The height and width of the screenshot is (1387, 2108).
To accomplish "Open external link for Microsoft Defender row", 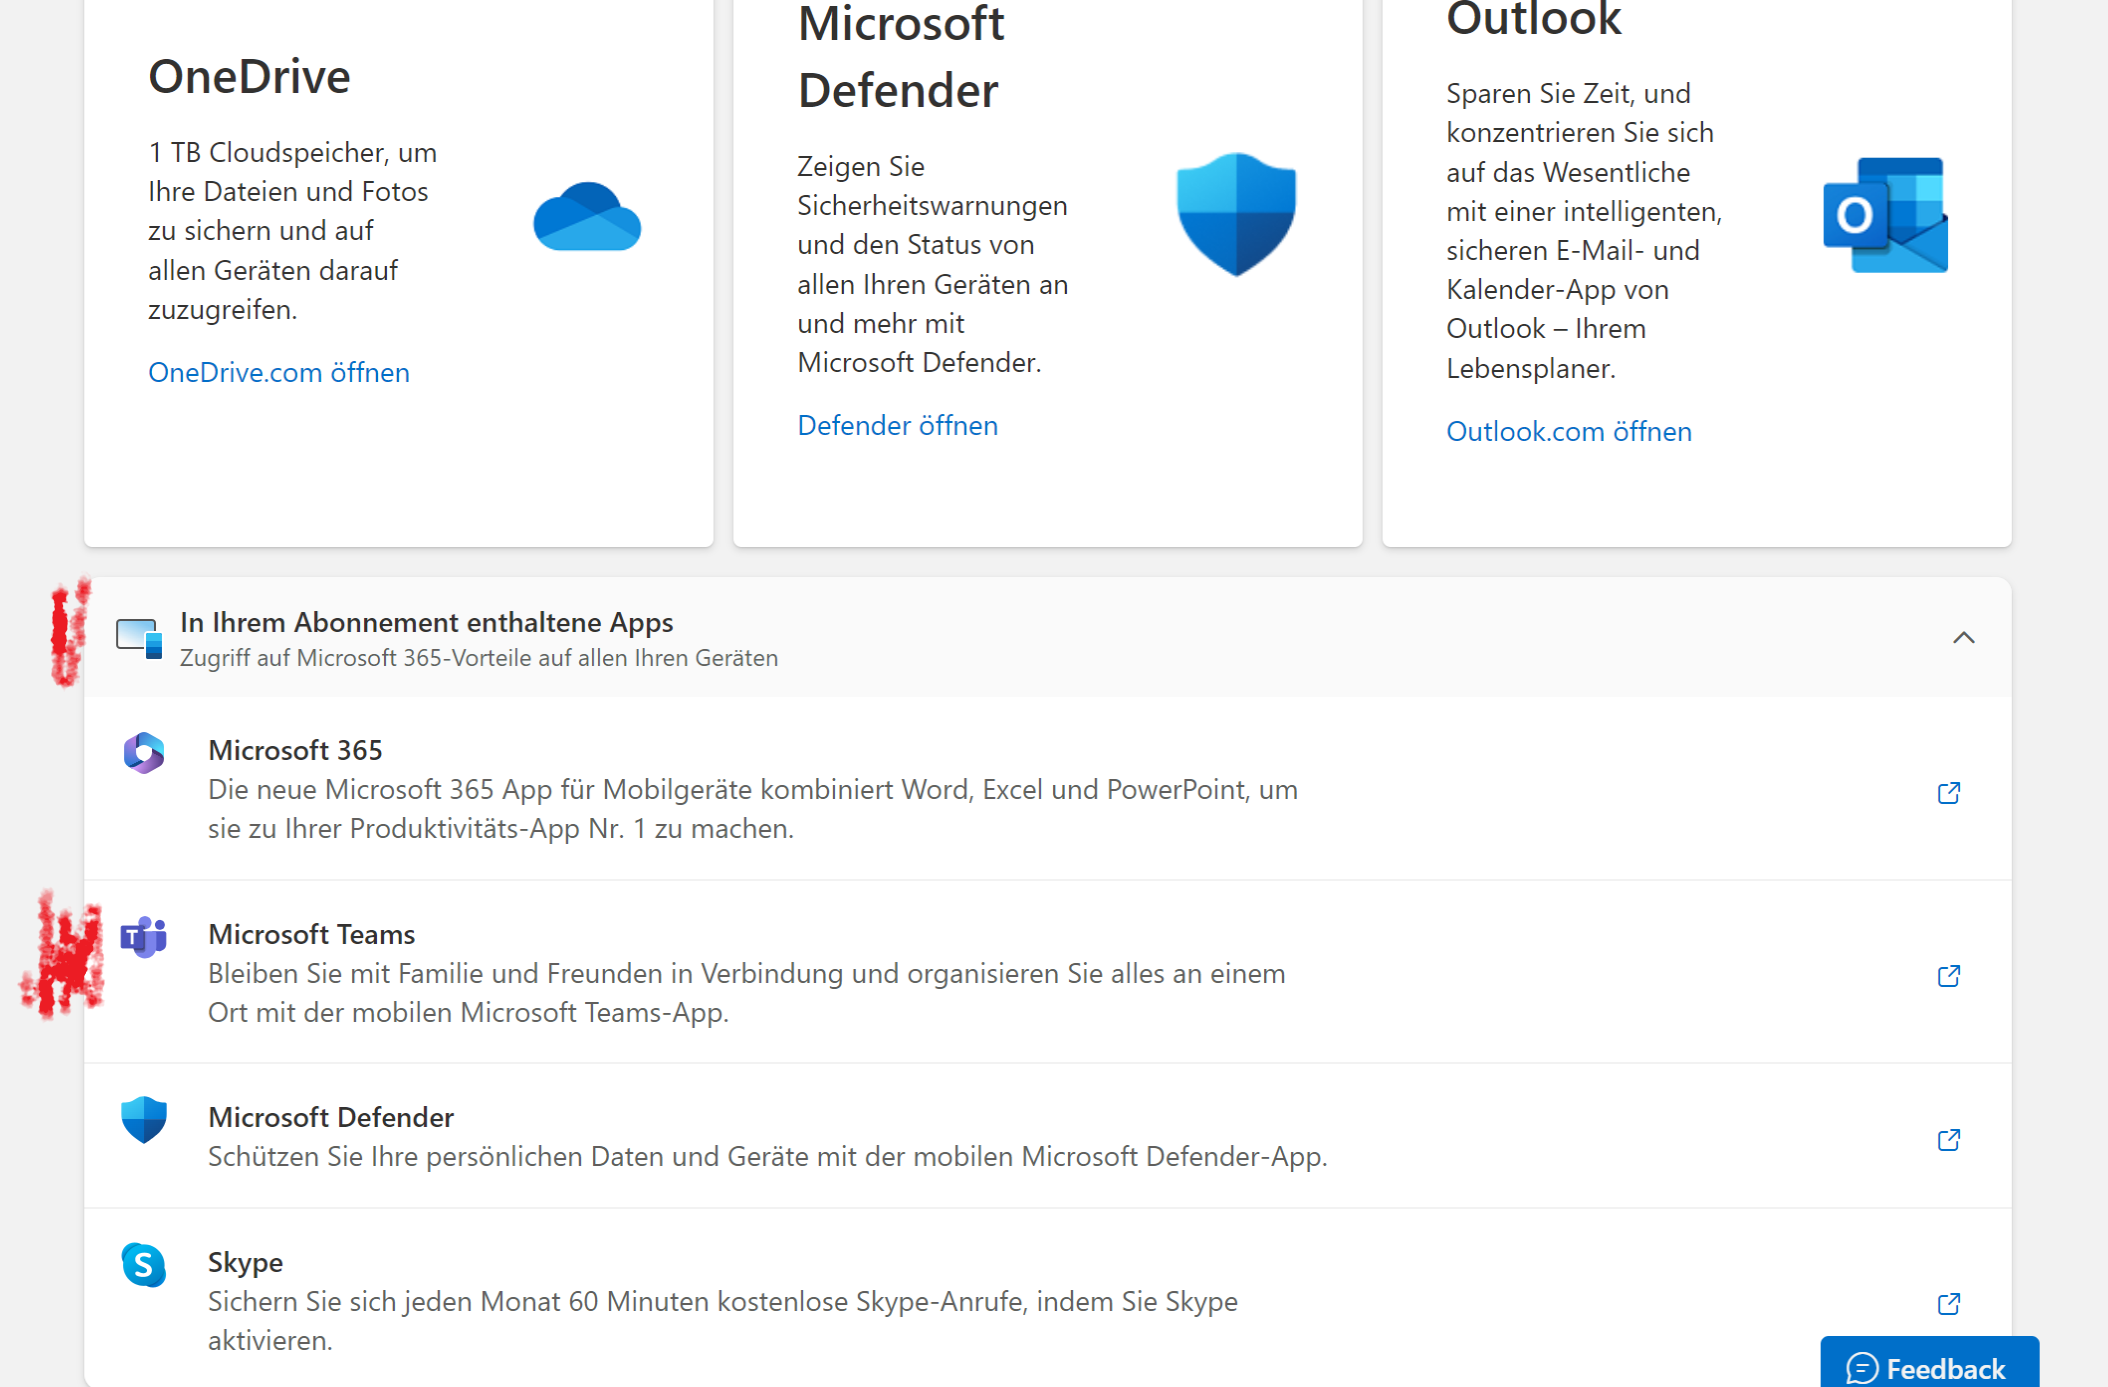I will 1948,1140.
